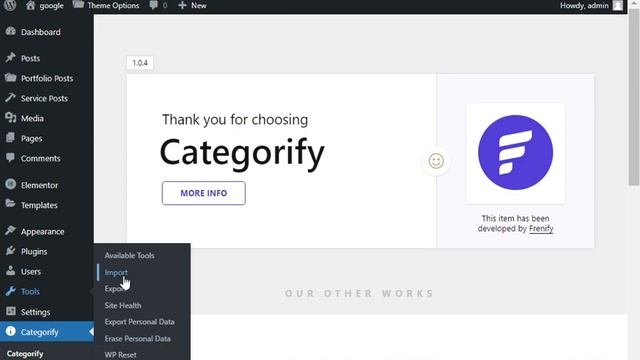The width and height of the screenshot is (640, 360).
Task: Click the MORE INFO button
Action: pyautogui.click(x=204, y=193)
